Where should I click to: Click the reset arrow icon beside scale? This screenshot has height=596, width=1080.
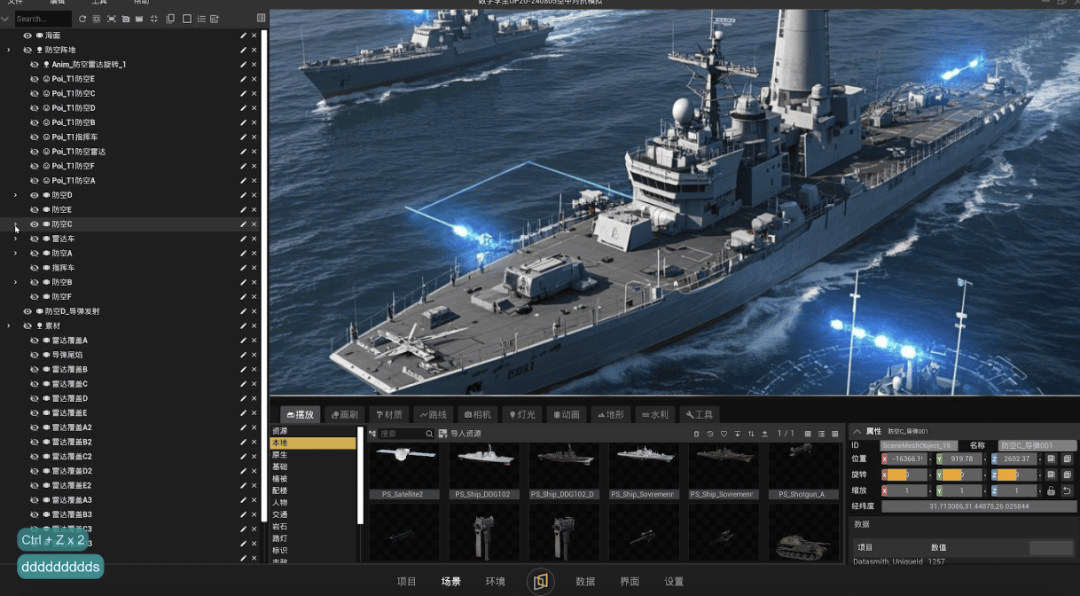pos(1067,490)
